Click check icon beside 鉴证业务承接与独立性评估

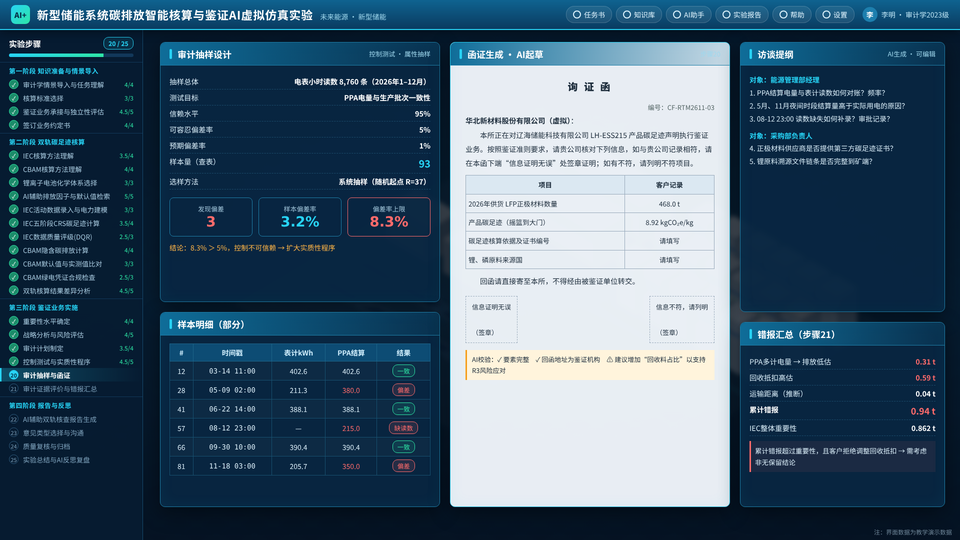(13, 111)
